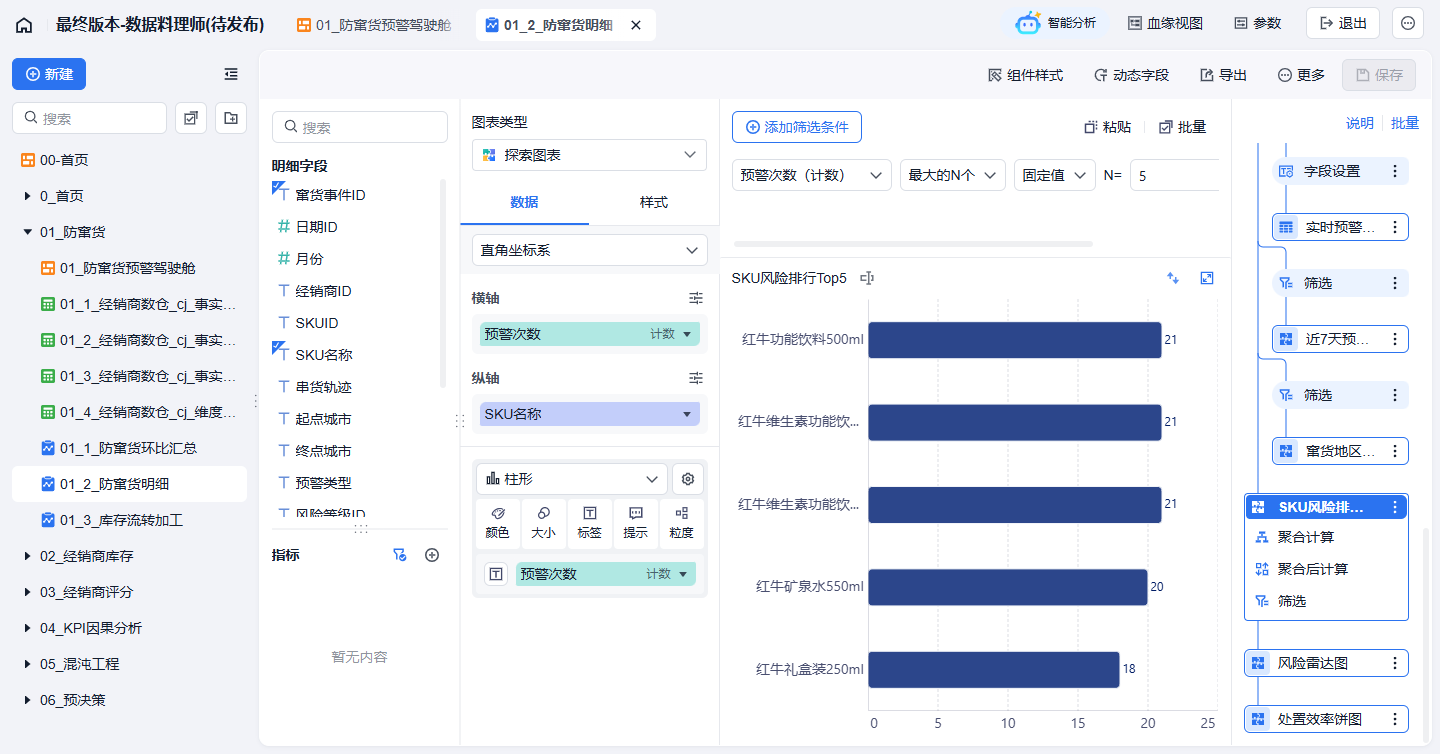Click the detail fields search box
This screenshot has height=754, width=1440.
click(x=360, y=127)
